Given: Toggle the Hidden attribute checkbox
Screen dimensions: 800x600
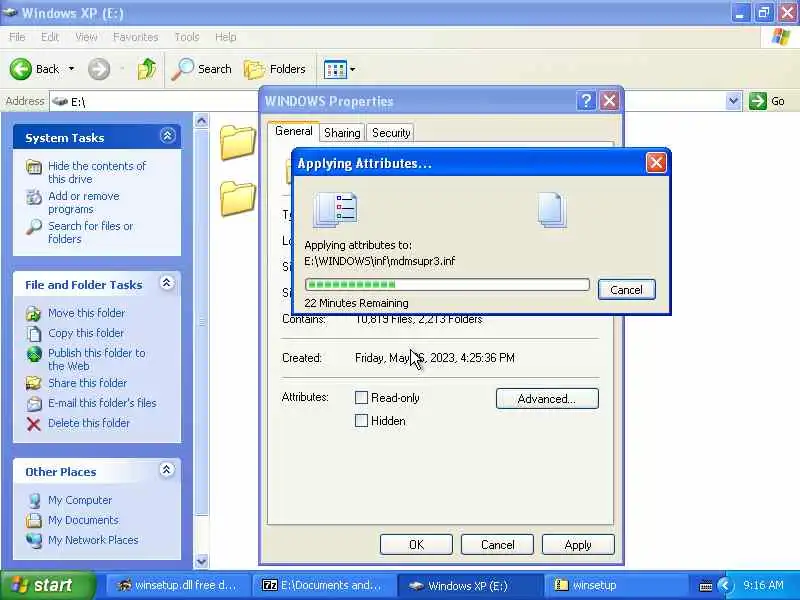Looking at the screenshot, I should tap(361, 421).
